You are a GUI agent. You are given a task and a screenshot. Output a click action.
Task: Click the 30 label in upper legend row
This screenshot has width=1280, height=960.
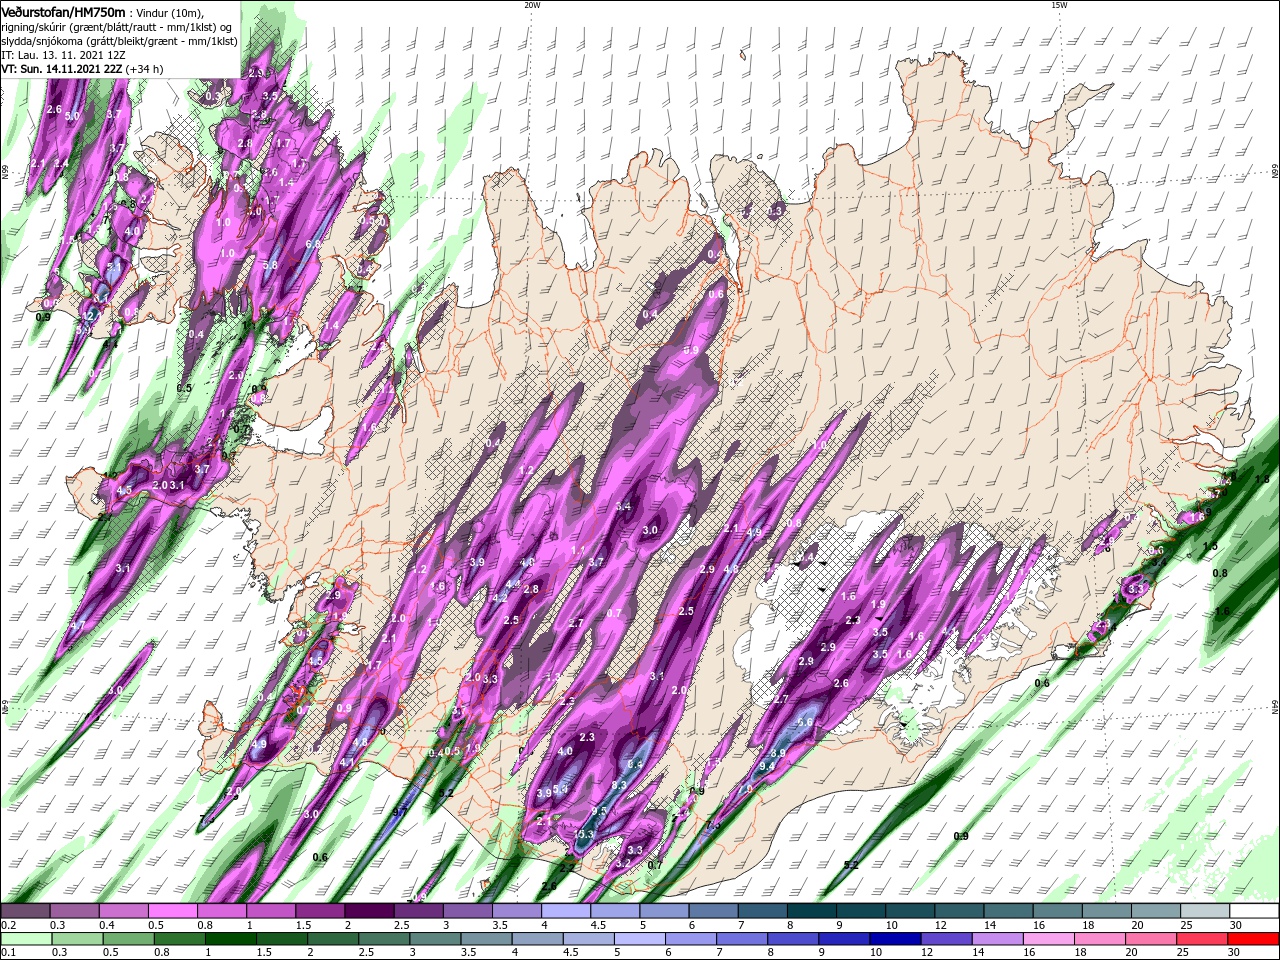[1236, 925]
